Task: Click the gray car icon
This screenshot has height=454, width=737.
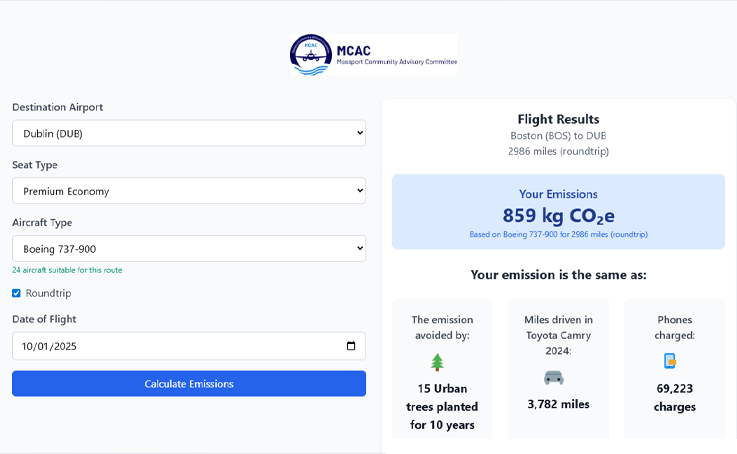Action: point(553,377)
